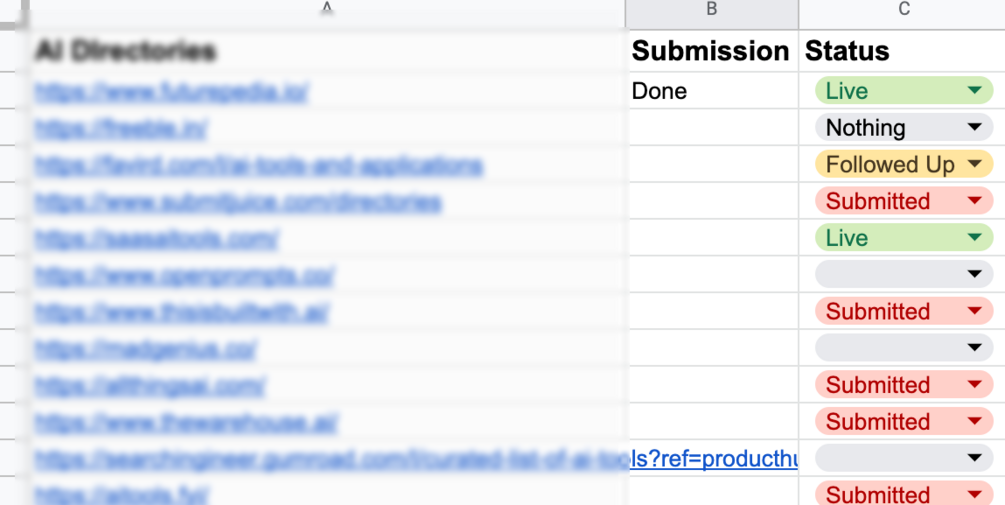This screenshot has width=1005, height=505.
Task: Select column A header
Action: tap(327, 11)
